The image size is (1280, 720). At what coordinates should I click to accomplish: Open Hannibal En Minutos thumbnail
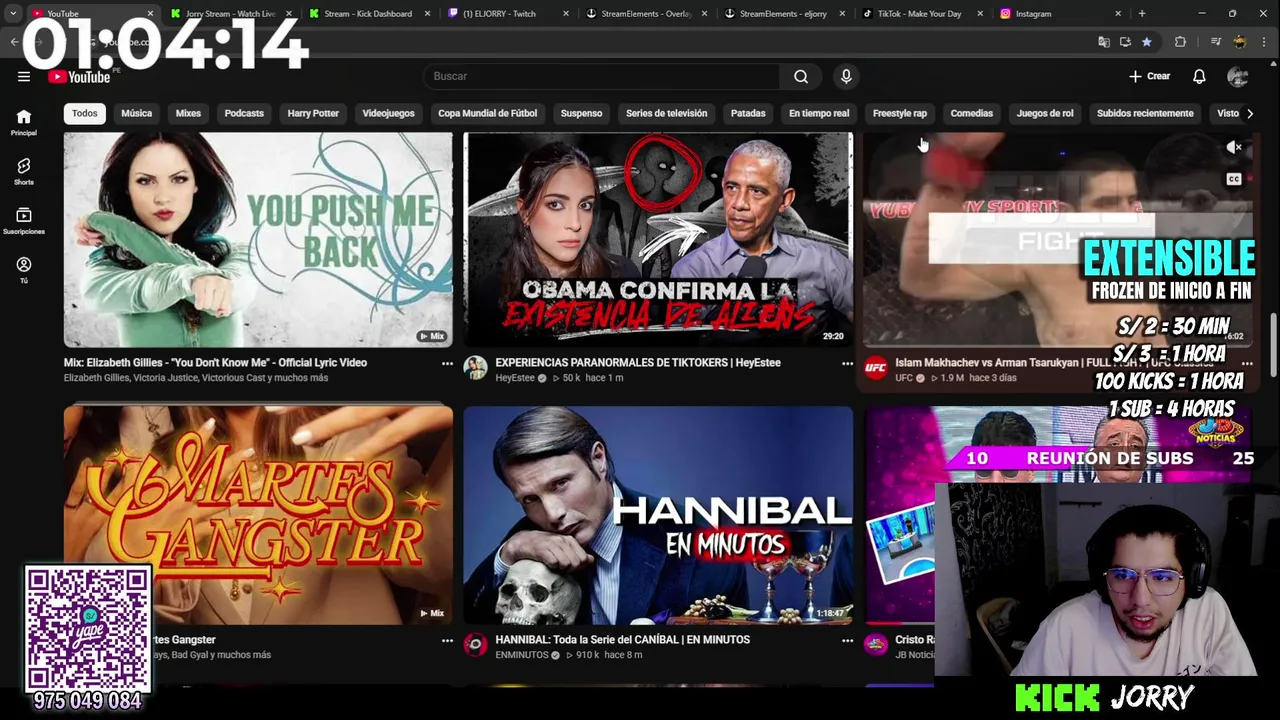point(658,515)
